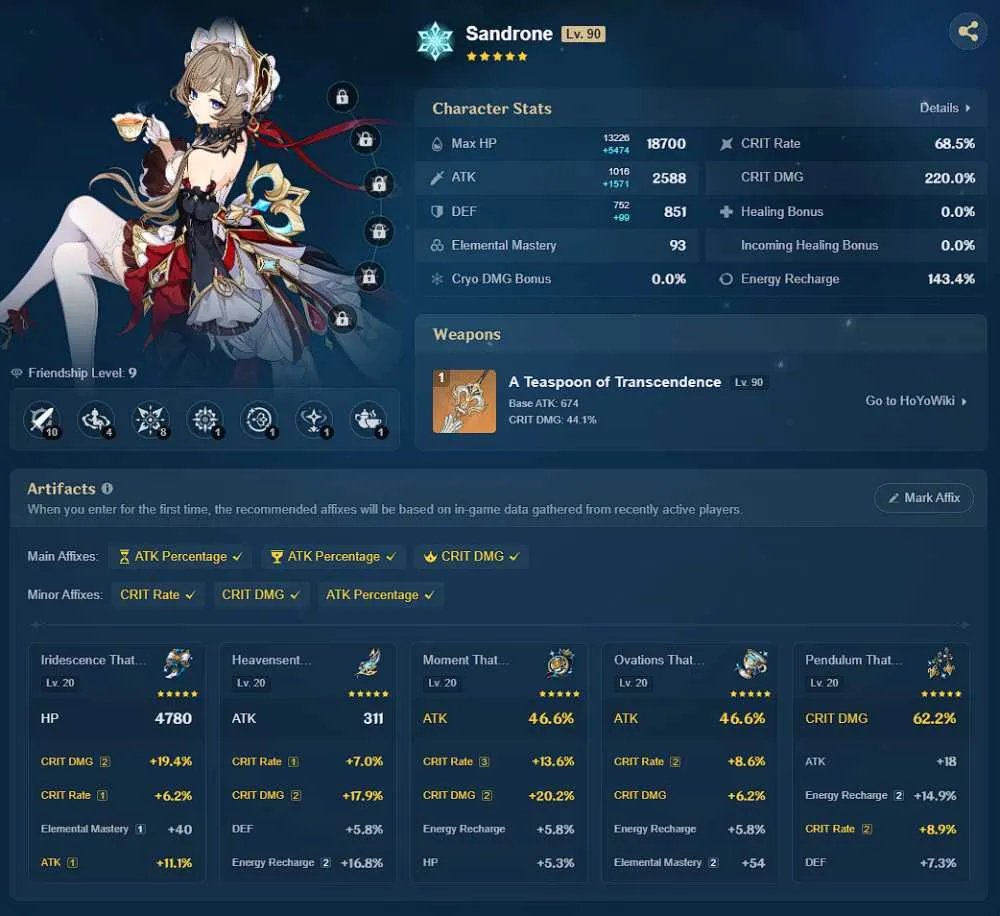This screenshot has height=916, width=1000.
Task: Select the Moment That artifact card title
Action: tap(466, 660)
